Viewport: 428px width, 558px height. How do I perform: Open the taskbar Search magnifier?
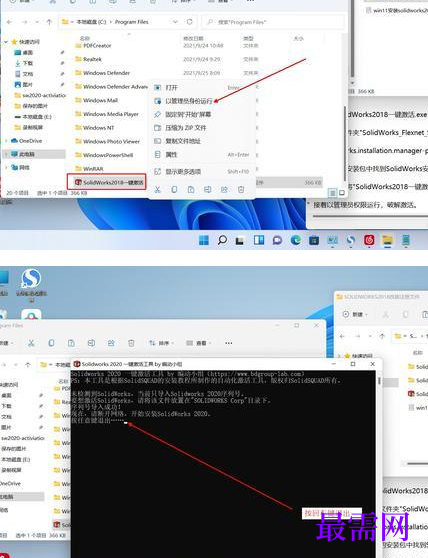tap(222, 240)
